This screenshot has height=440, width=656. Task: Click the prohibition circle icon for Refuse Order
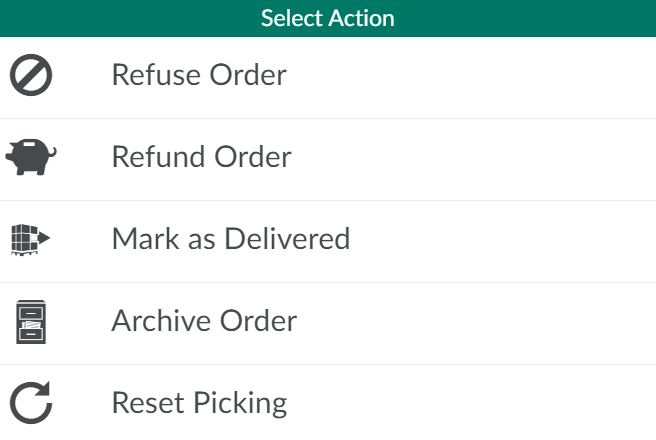point(31,77)
